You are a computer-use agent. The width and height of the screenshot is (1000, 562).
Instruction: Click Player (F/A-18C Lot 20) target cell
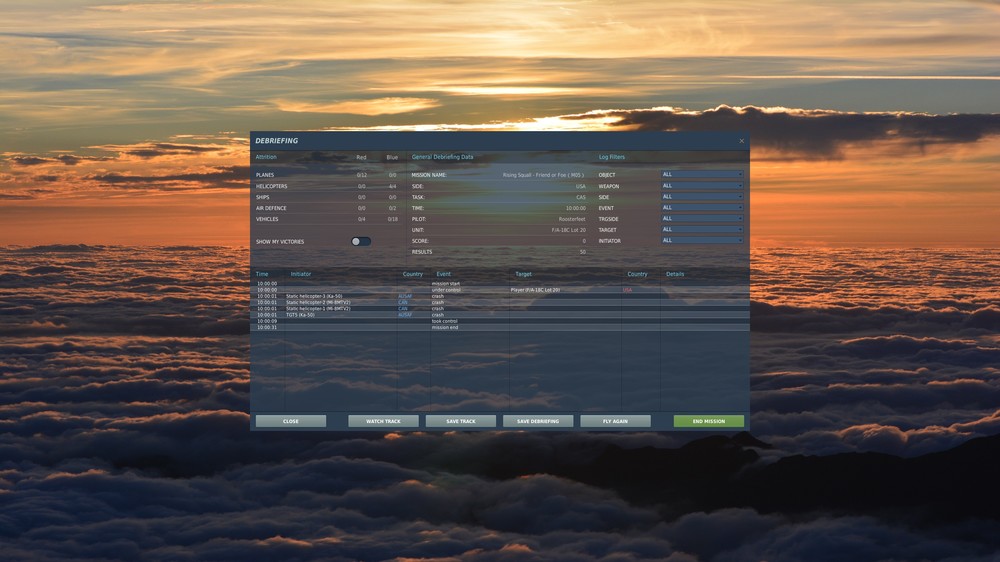[x=535, y=290]
